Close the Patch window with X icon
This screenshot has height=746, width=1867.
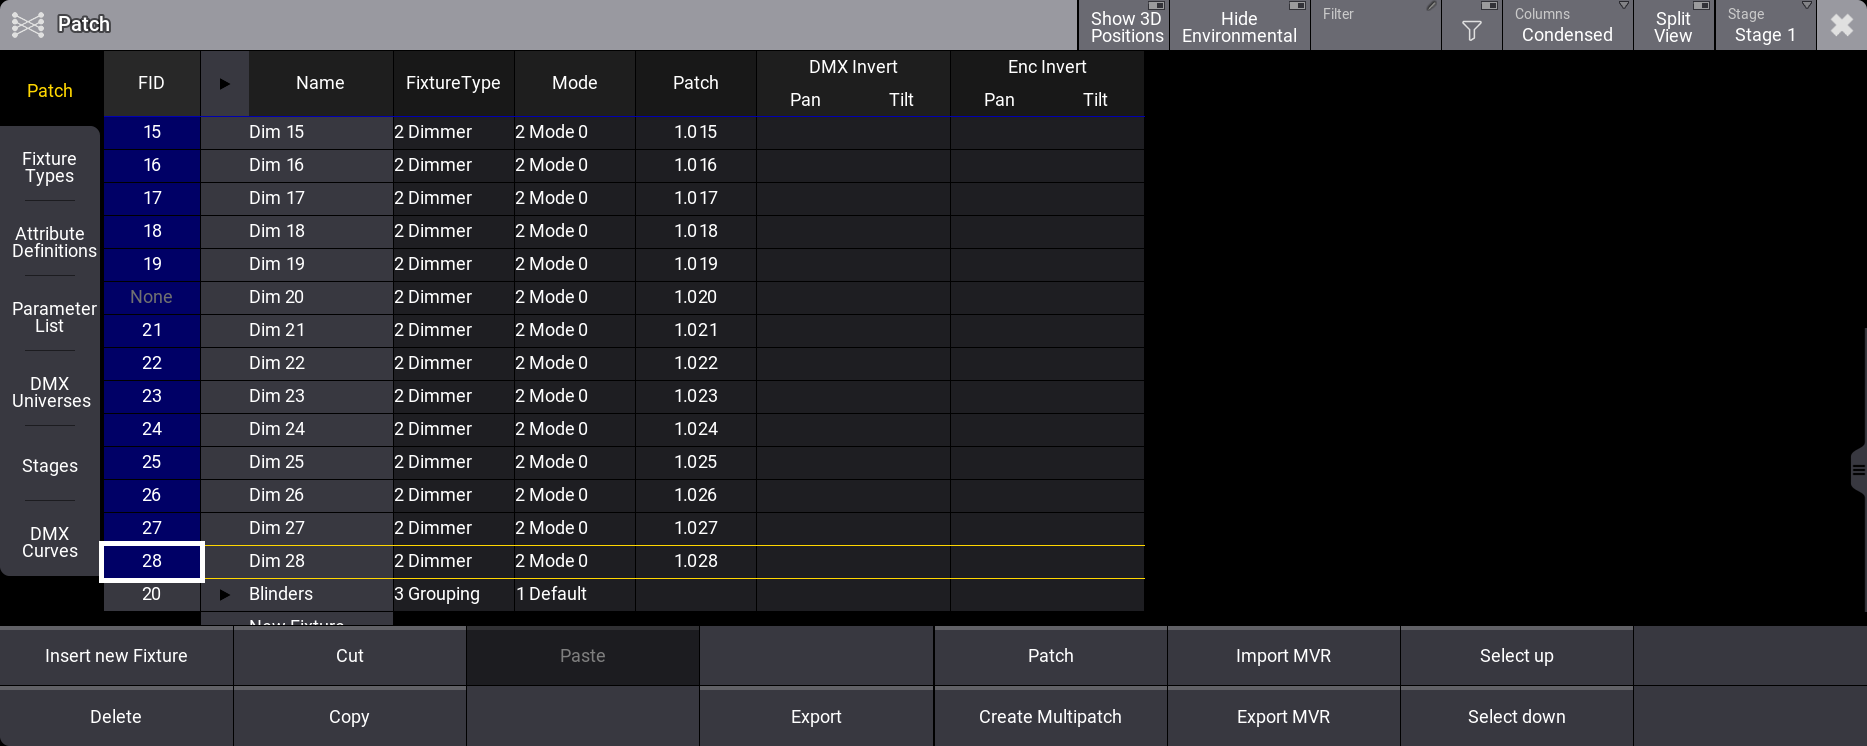[x=1841, y=25]
